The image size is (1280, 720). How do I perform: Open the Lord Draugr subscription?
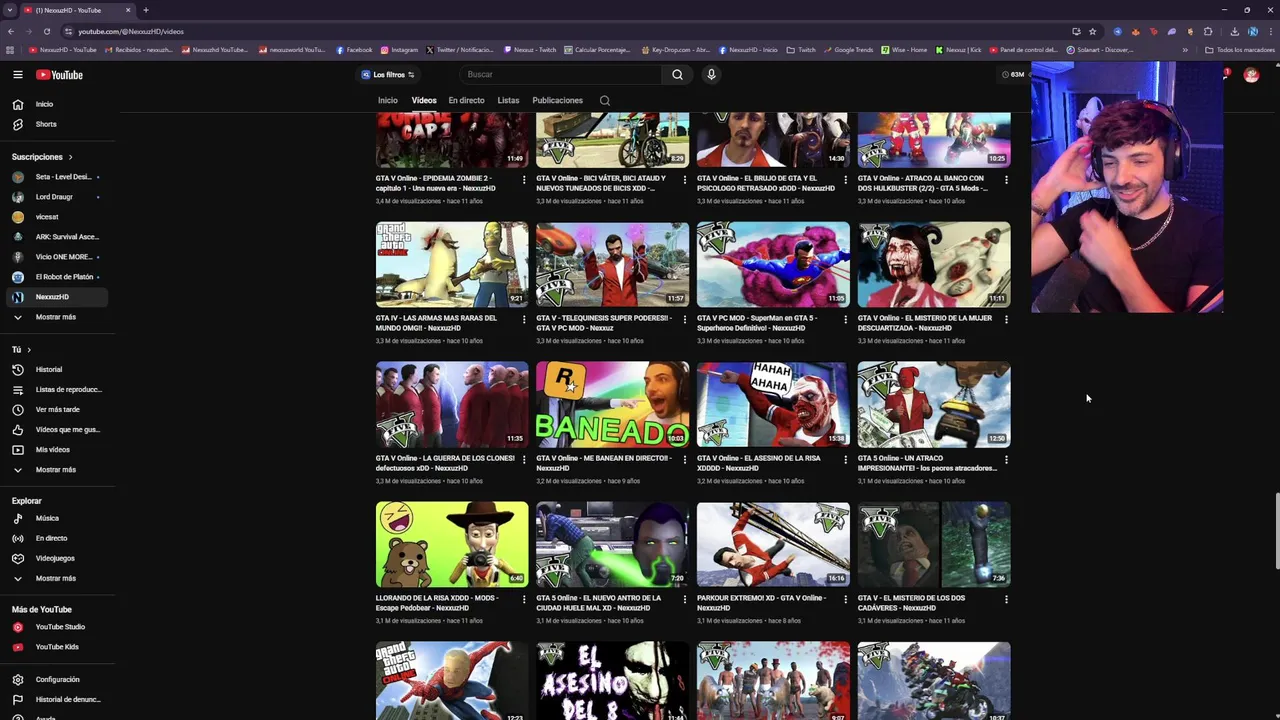(54, 197)
